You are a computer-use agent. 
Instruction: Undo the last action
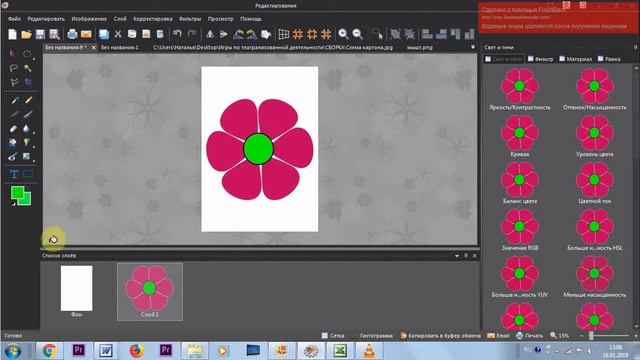coord(177,33)
